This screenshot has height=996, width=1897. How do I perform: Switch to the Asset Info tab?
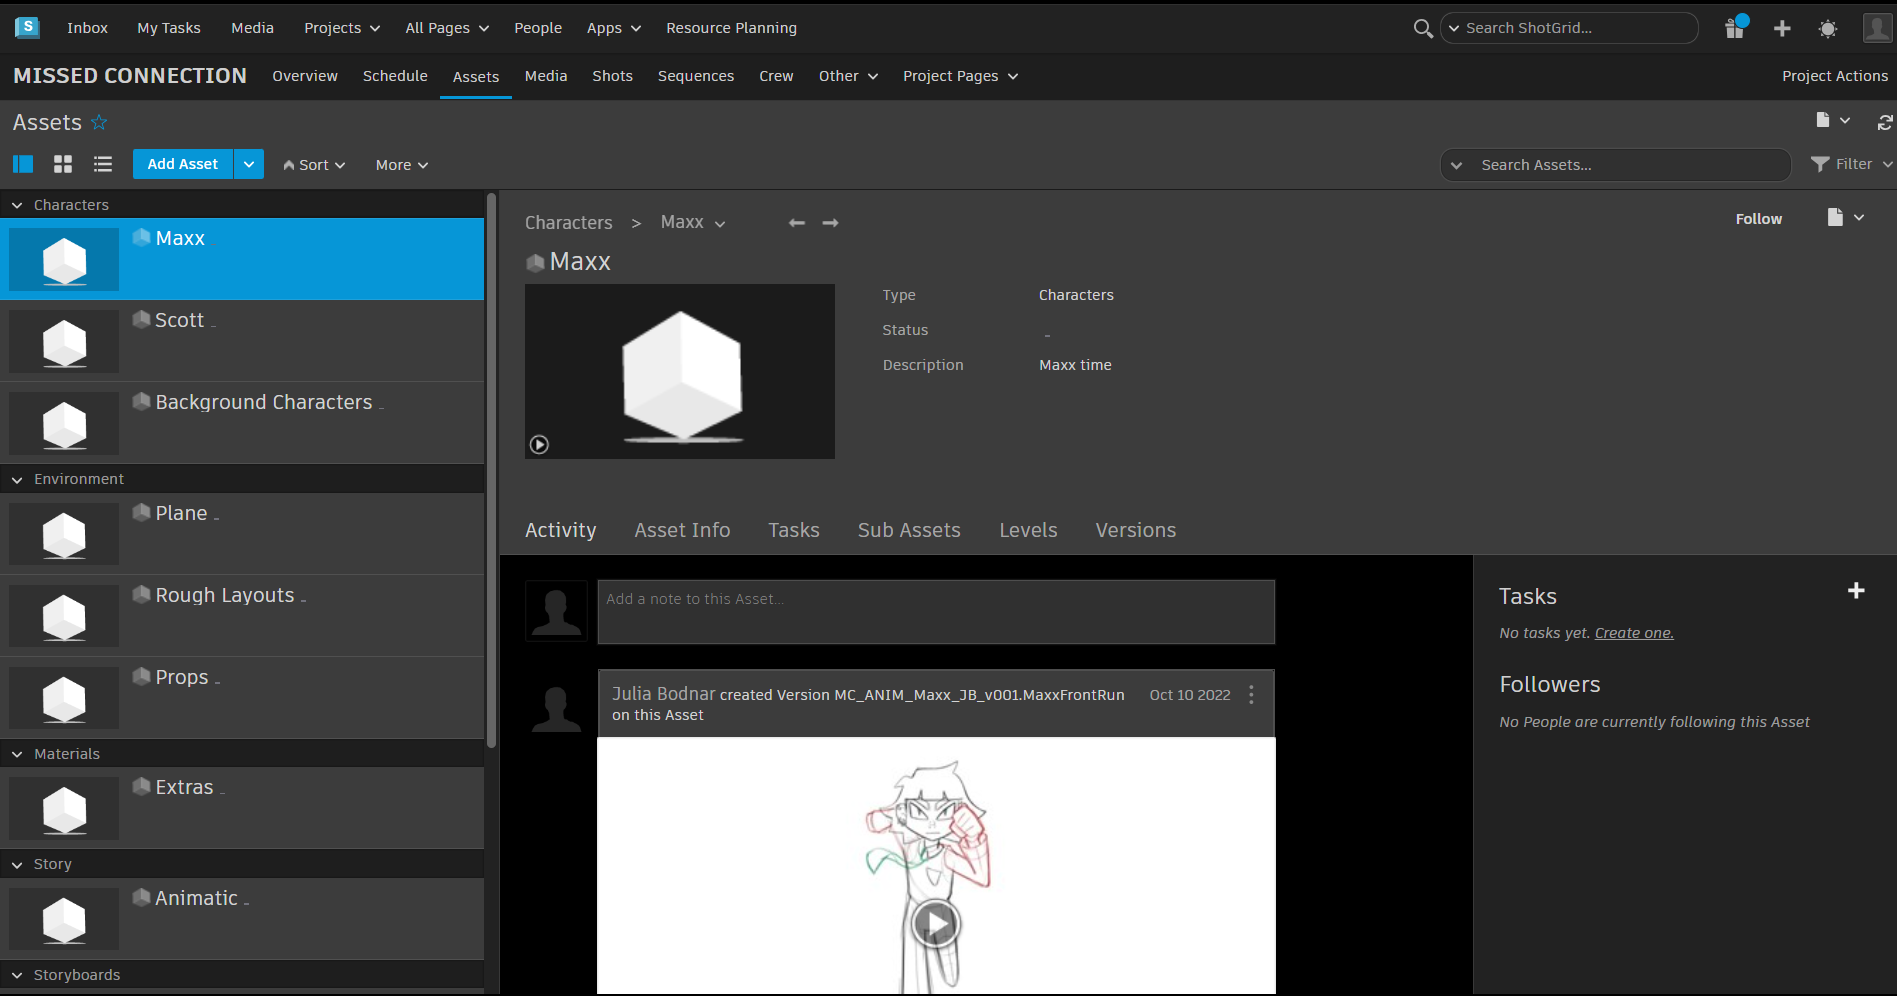[682, 530]
